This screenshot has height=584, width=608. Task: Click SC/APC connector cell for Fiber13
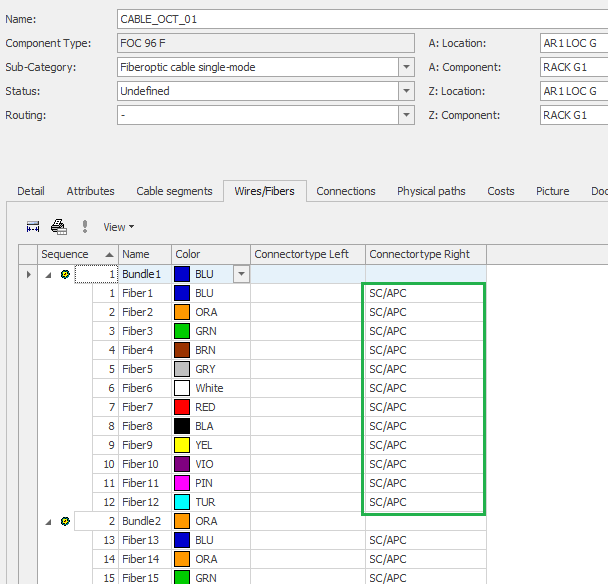426,540
